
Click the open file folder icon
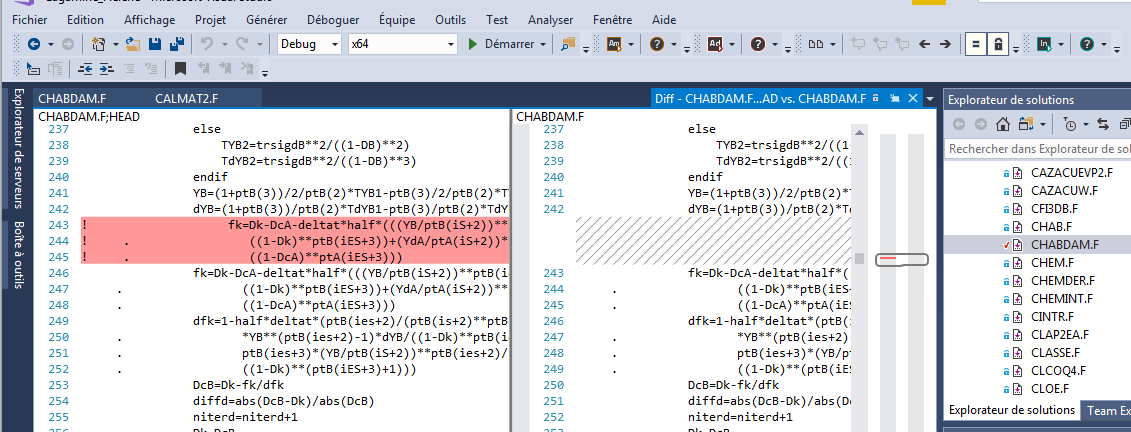pyautogui.click(x=133, y=44)
